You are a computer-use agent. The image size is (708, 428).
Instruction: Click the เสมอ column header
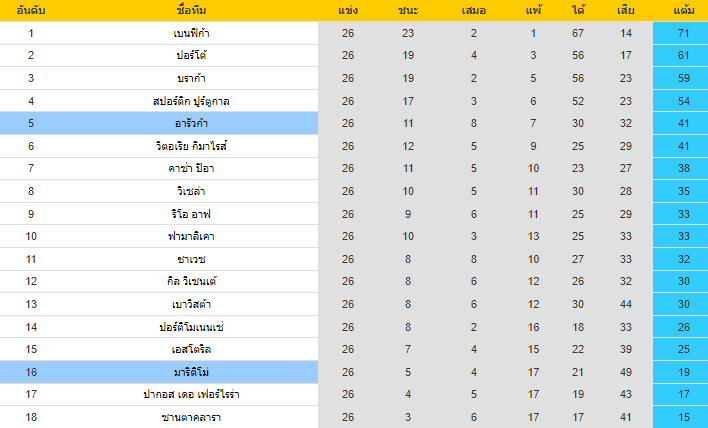coord(474,11)
